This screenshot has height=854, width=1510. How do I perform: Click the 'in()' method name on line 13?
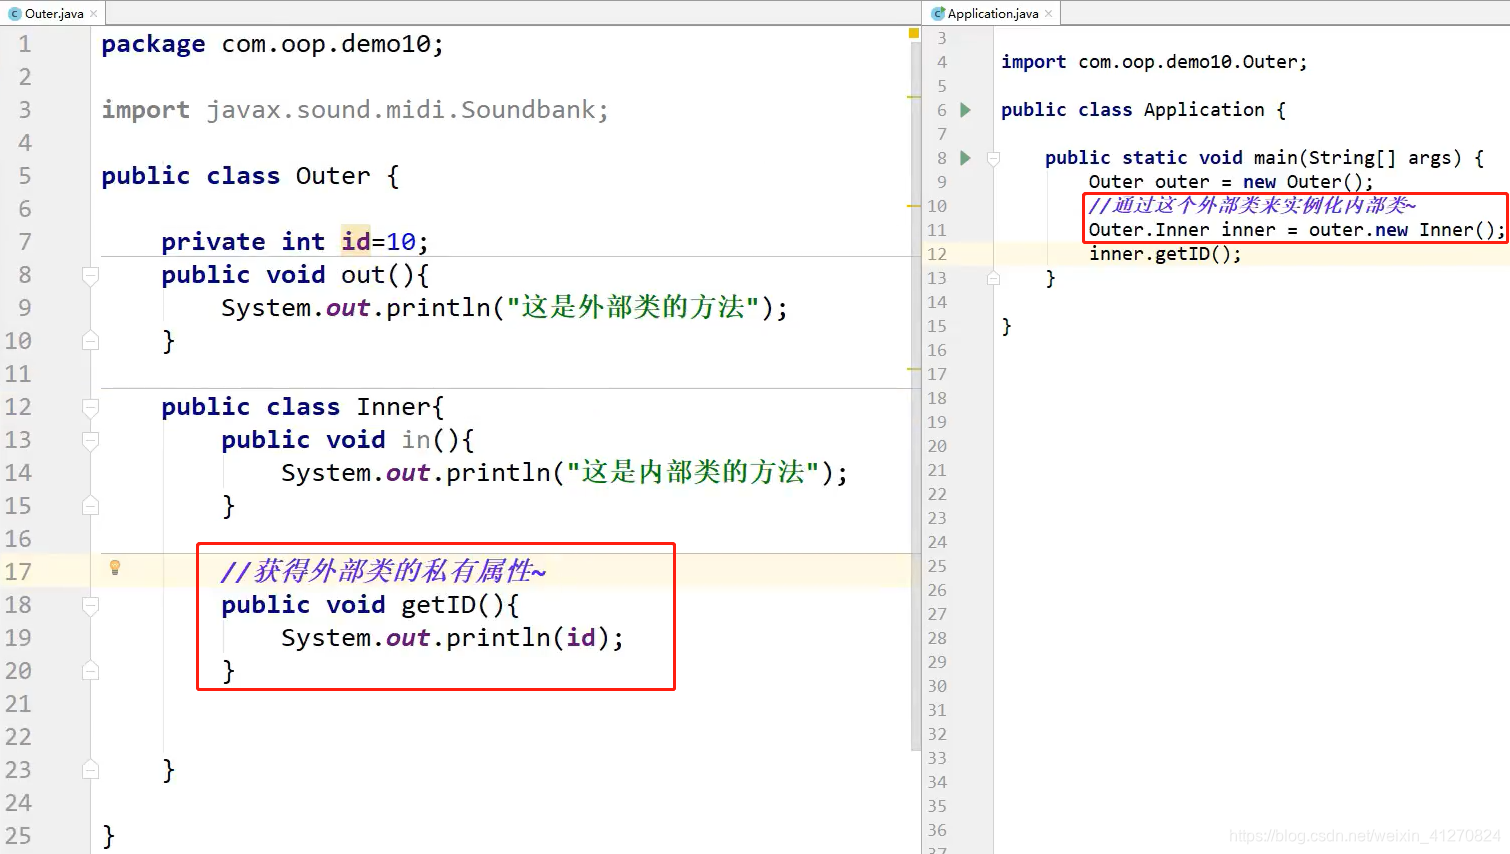(430, 440)
